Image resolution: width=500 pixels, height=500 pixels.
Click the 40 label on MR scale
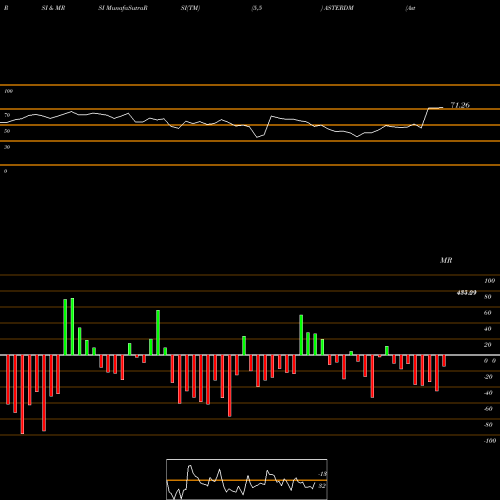pos(488,329)
